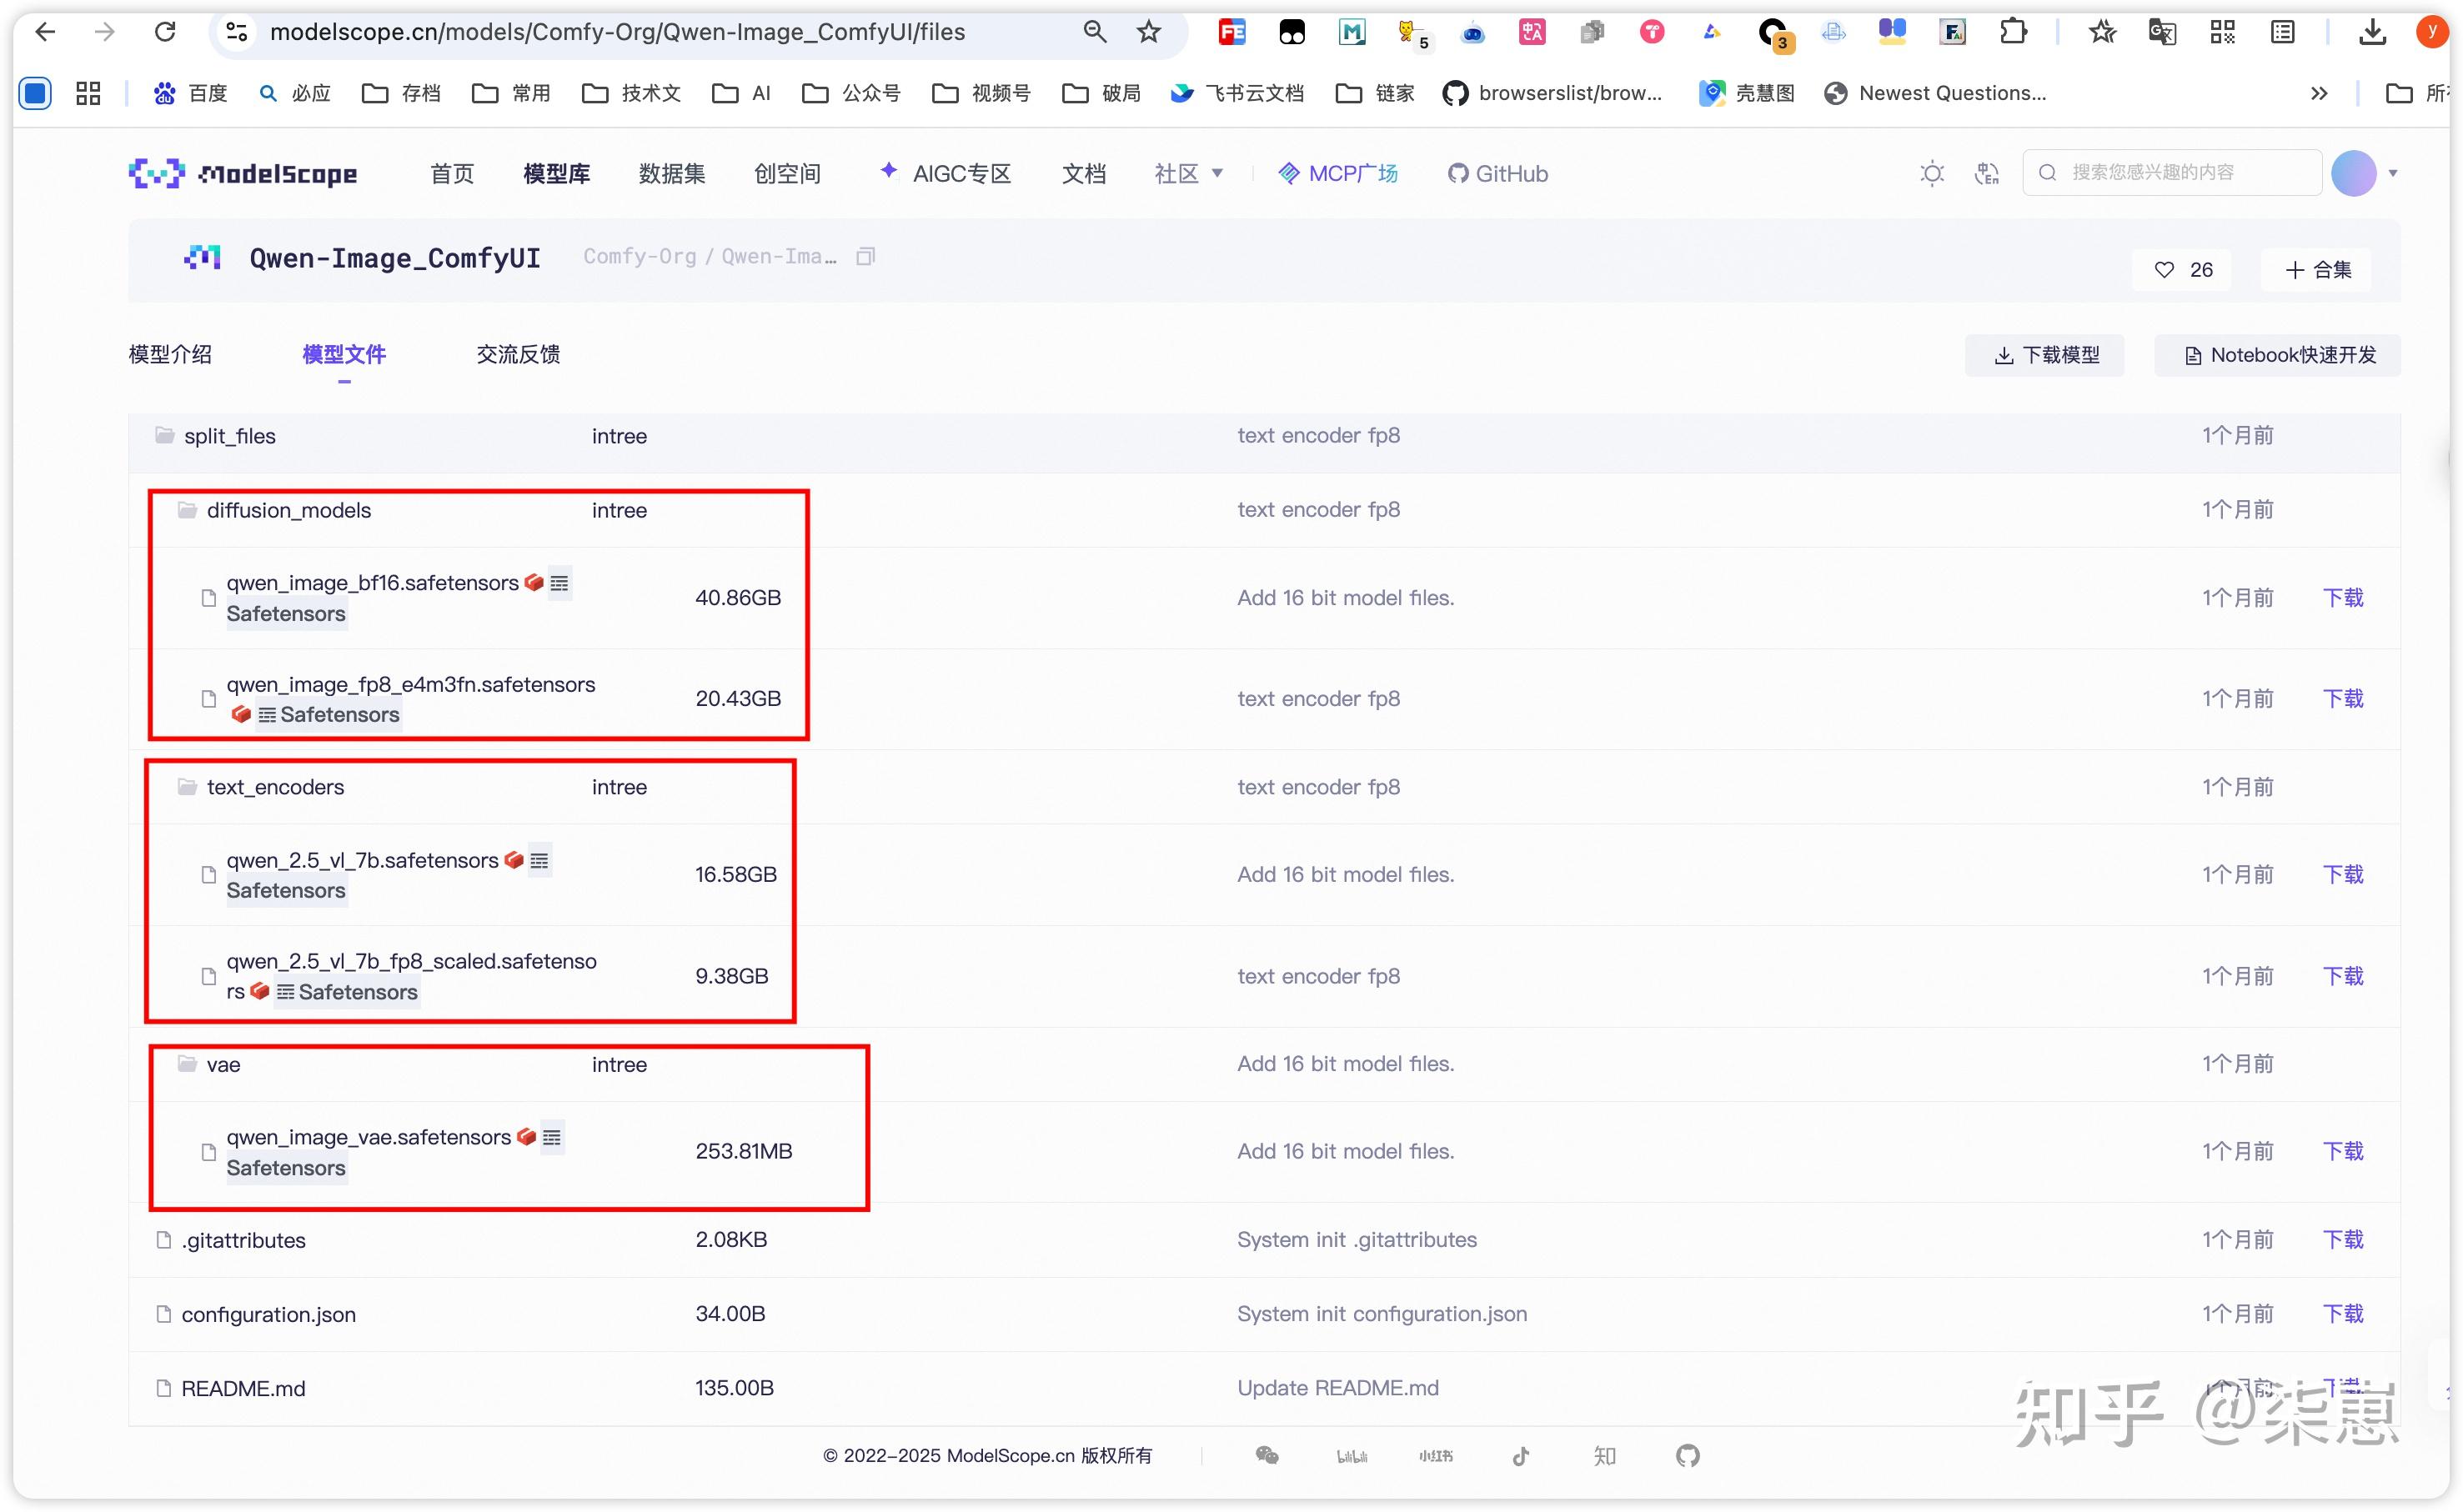2463x1512 pixels.
Task: Open the browser extensions puzzle icon
Action: tap(2013, 32)
